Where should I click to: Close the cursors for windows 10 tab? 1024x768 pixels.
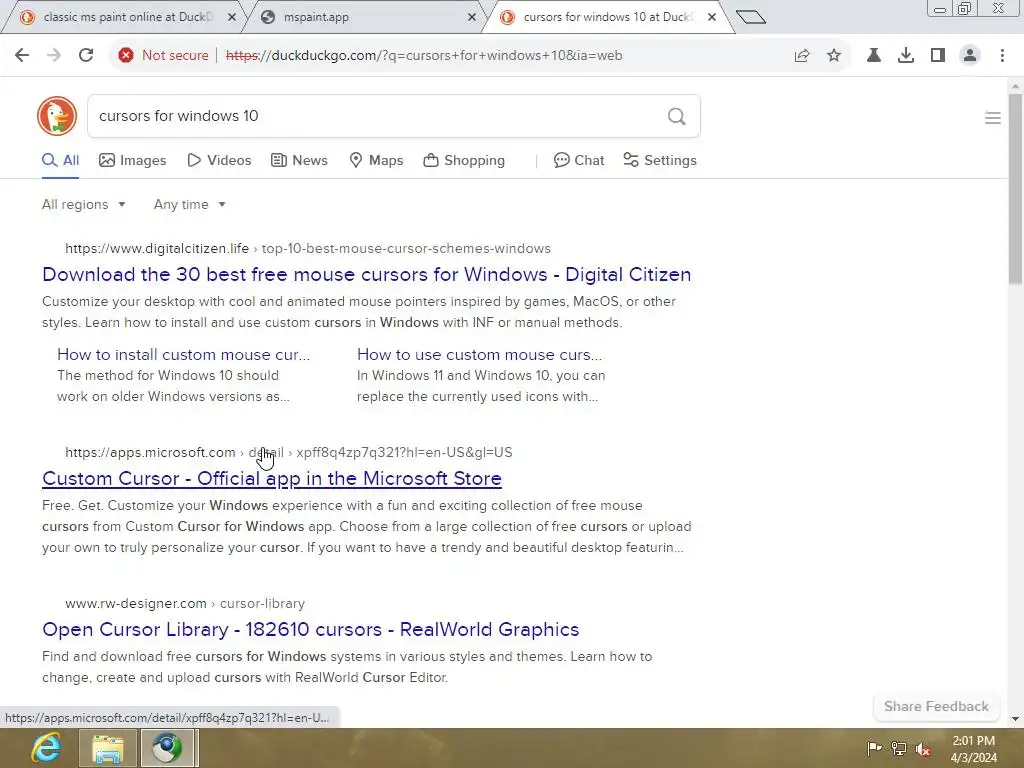coord(712,17)
